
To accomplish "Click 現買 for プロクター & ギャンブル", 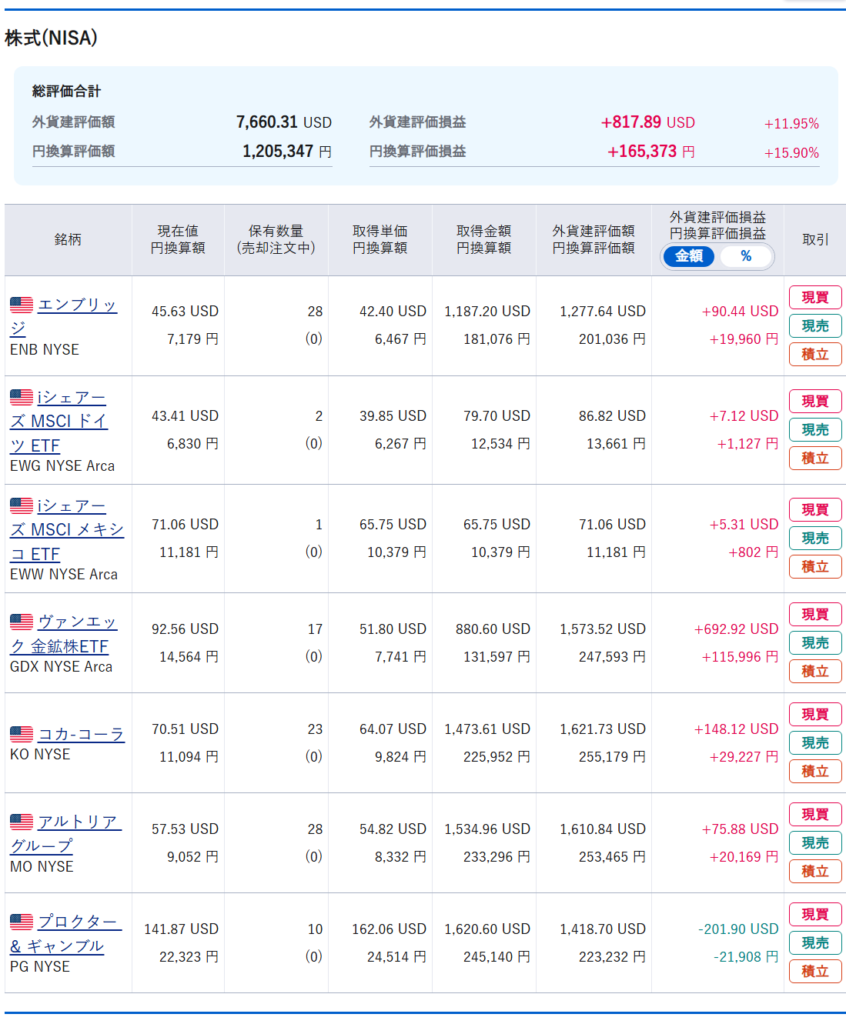I will 815,914.
